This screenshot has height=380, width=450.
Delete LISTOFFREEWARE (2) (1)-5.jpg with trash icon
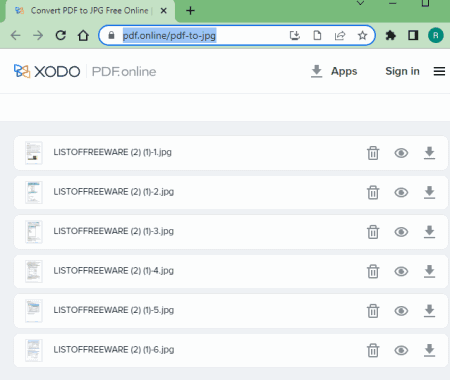pyautogui.click(x=373, y=311)
